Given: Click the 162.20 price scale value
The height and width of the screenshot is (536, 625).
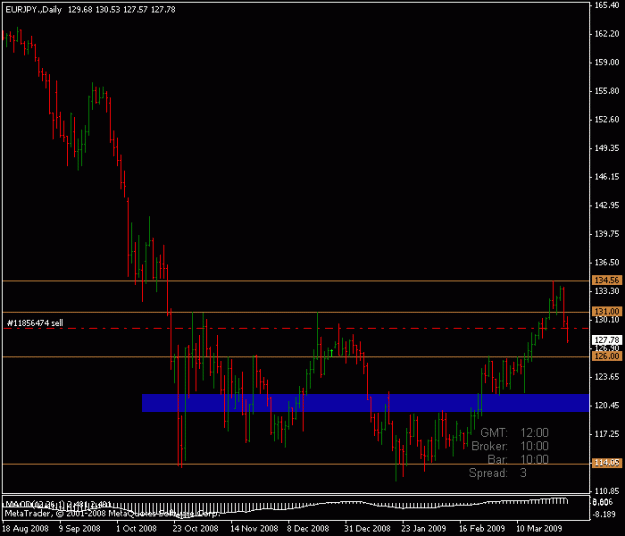Looking at the screenshot, I should pyautogui.click(x=607, y=33).
